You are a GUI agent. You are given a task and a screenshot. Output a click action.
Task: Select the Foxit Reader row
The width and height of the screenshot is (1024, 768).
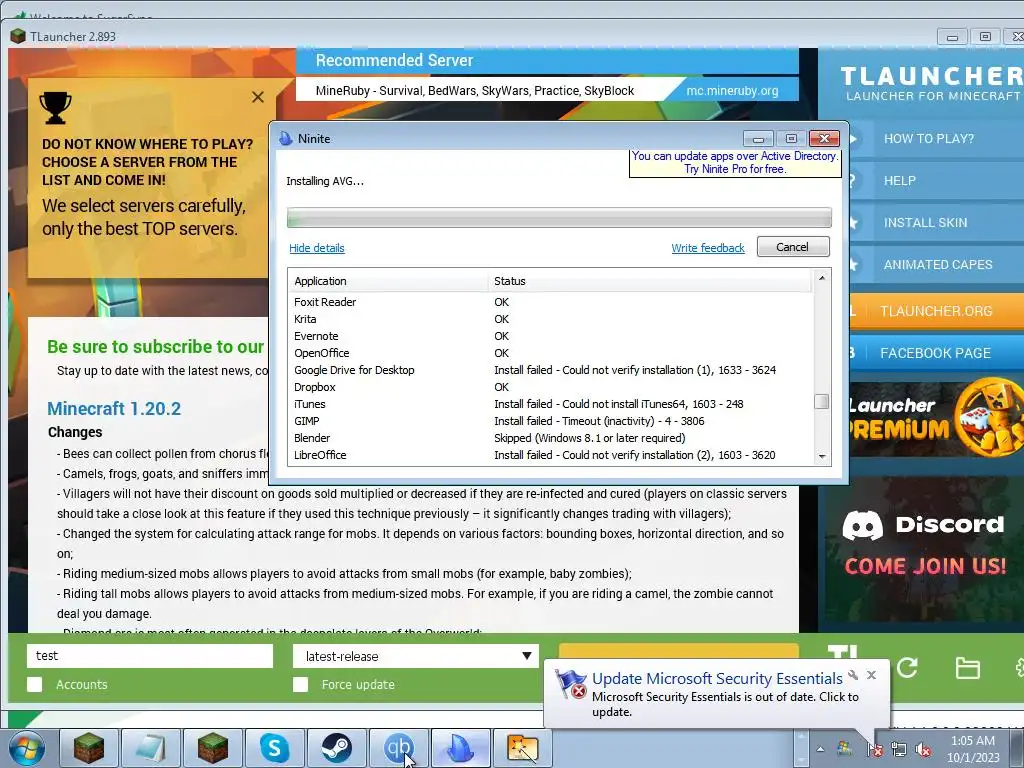tap(550, 302)
